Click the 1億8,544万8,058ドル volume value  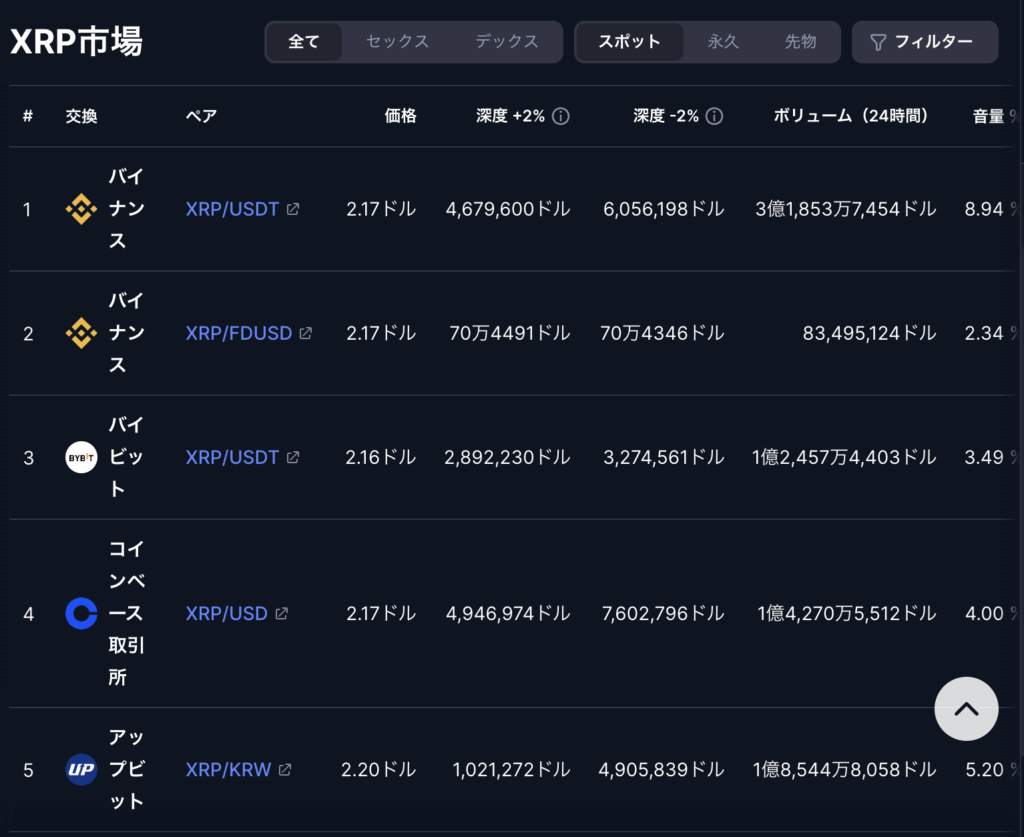click(x=844, y=769)
